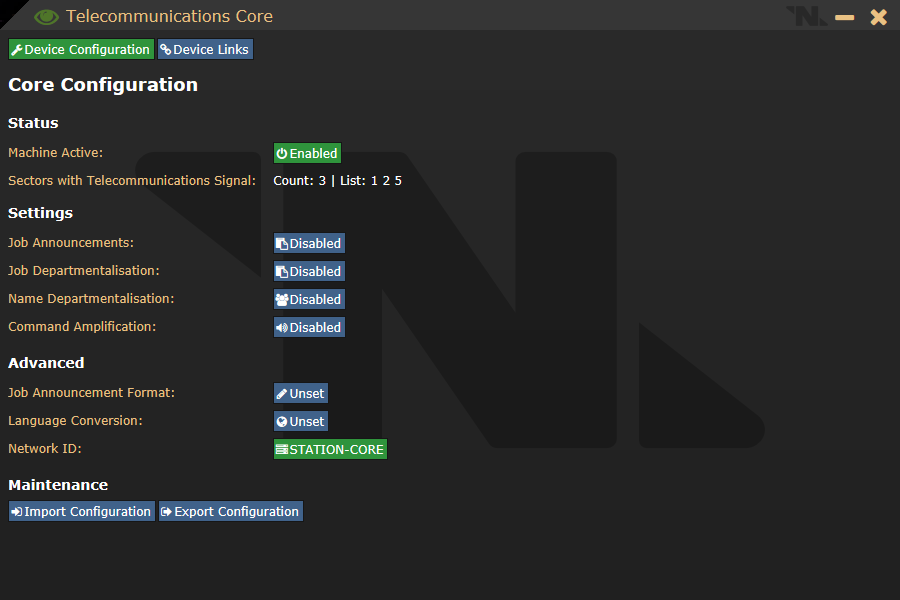Enable Name Departmentalisation setting

[x=309, y=299]
